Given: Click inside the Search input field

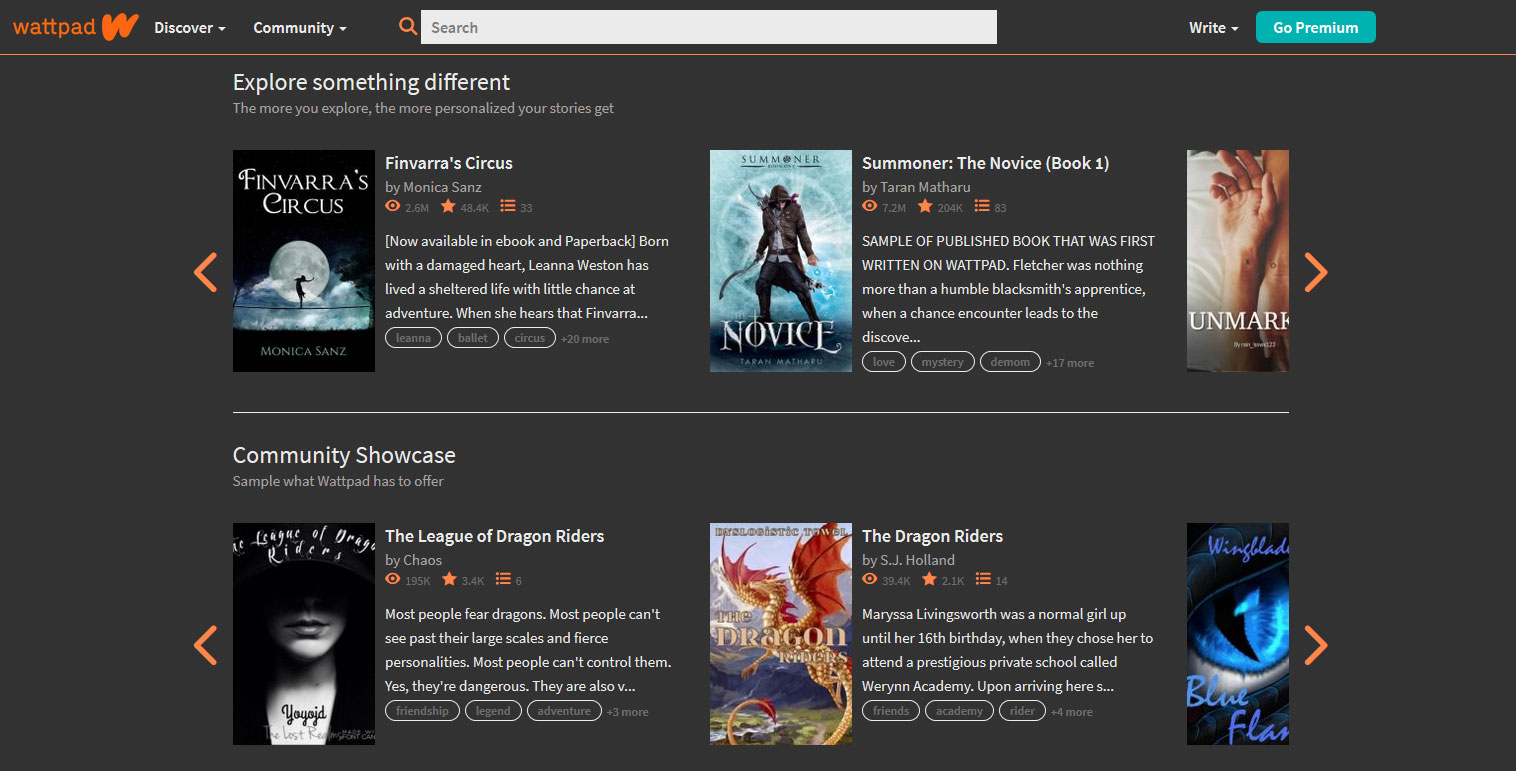Looking at the screenshot, I should tap(708, 27).
